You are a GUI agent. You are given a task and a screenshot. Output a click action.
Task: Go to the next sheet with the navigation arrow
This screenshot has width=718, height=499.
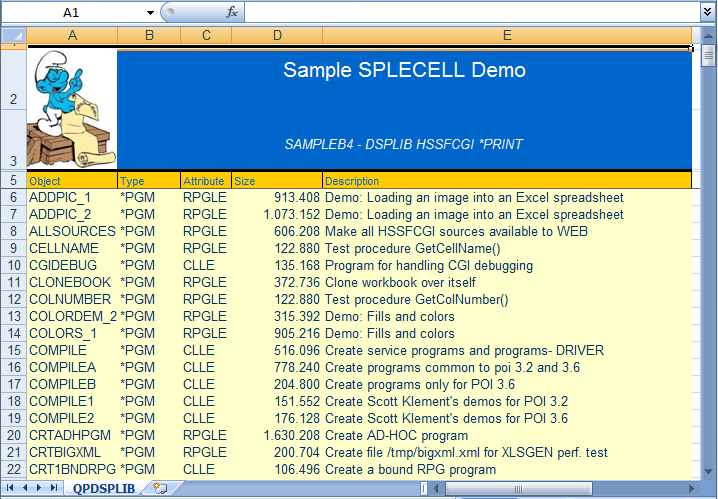pos(39,488)
